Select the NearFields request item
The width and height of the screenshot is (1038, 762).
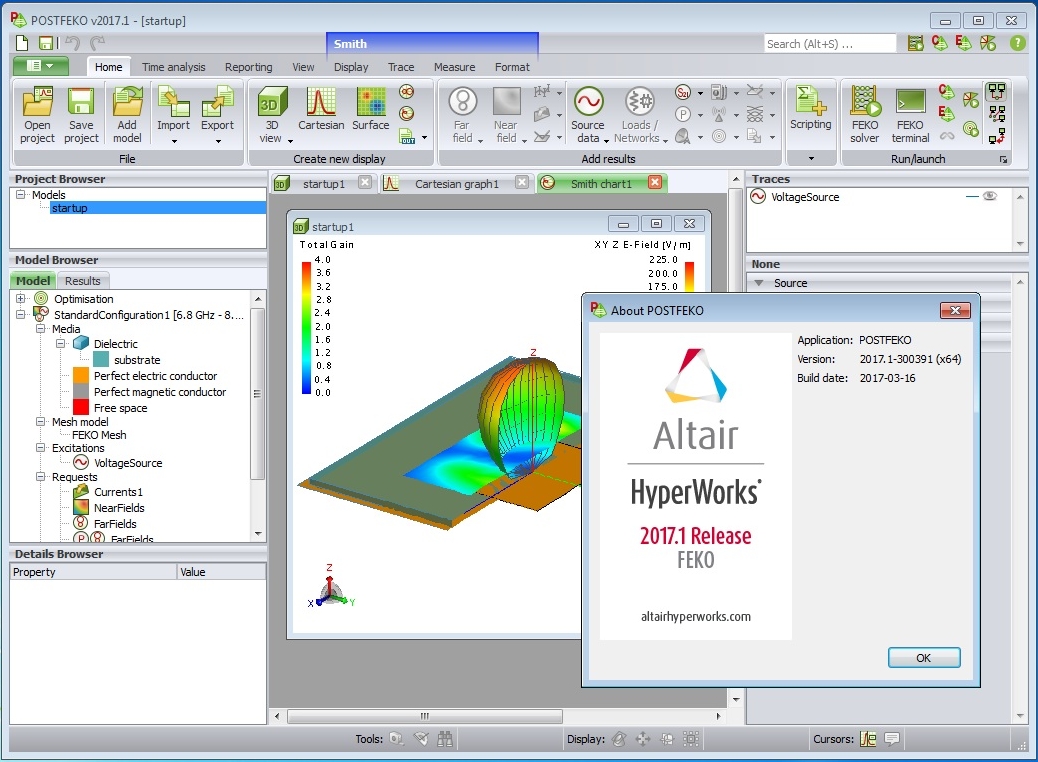[x=119, y=508]
